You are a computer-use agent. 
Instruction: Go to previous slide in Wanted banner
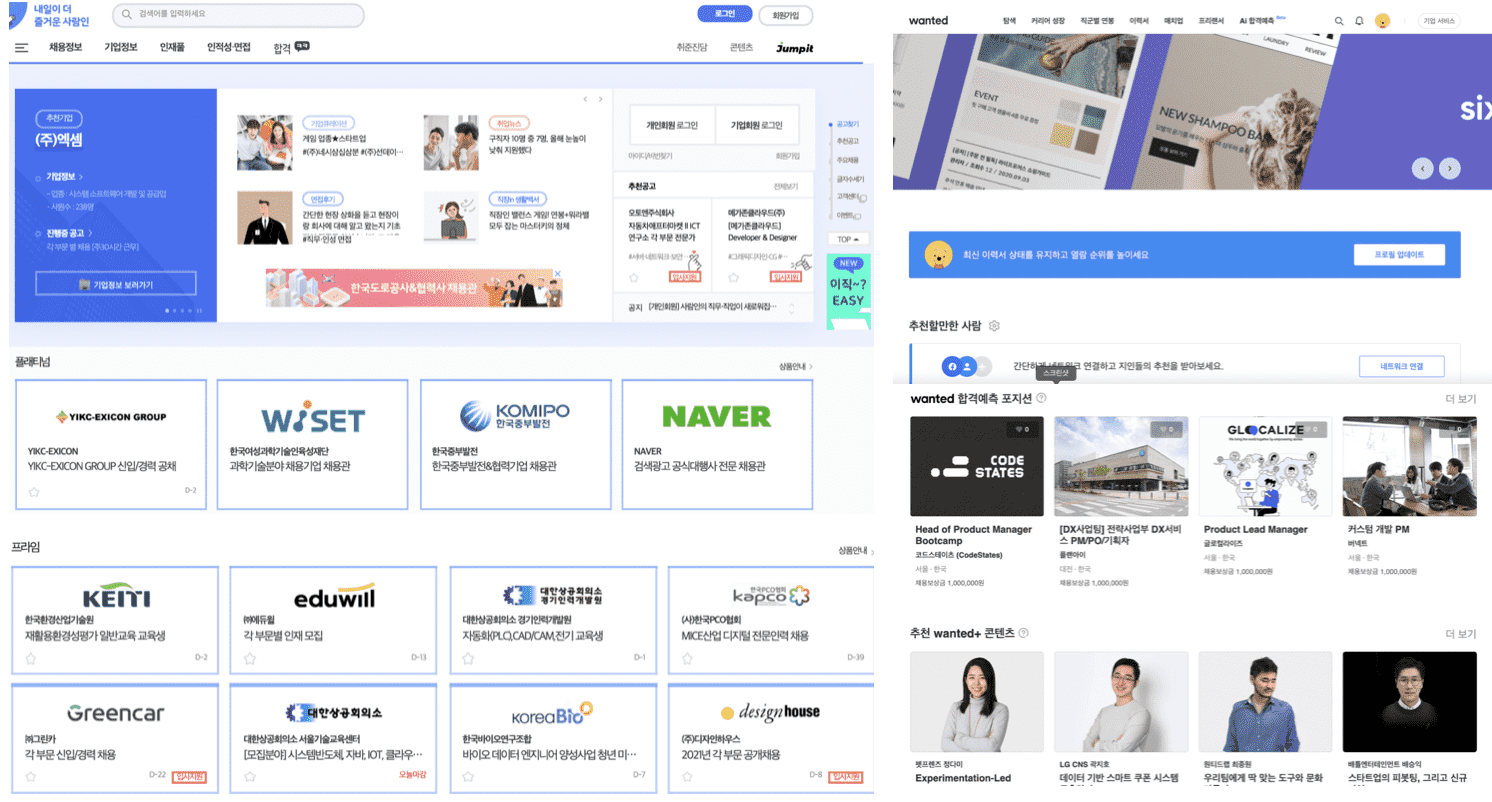point(1422,168)
